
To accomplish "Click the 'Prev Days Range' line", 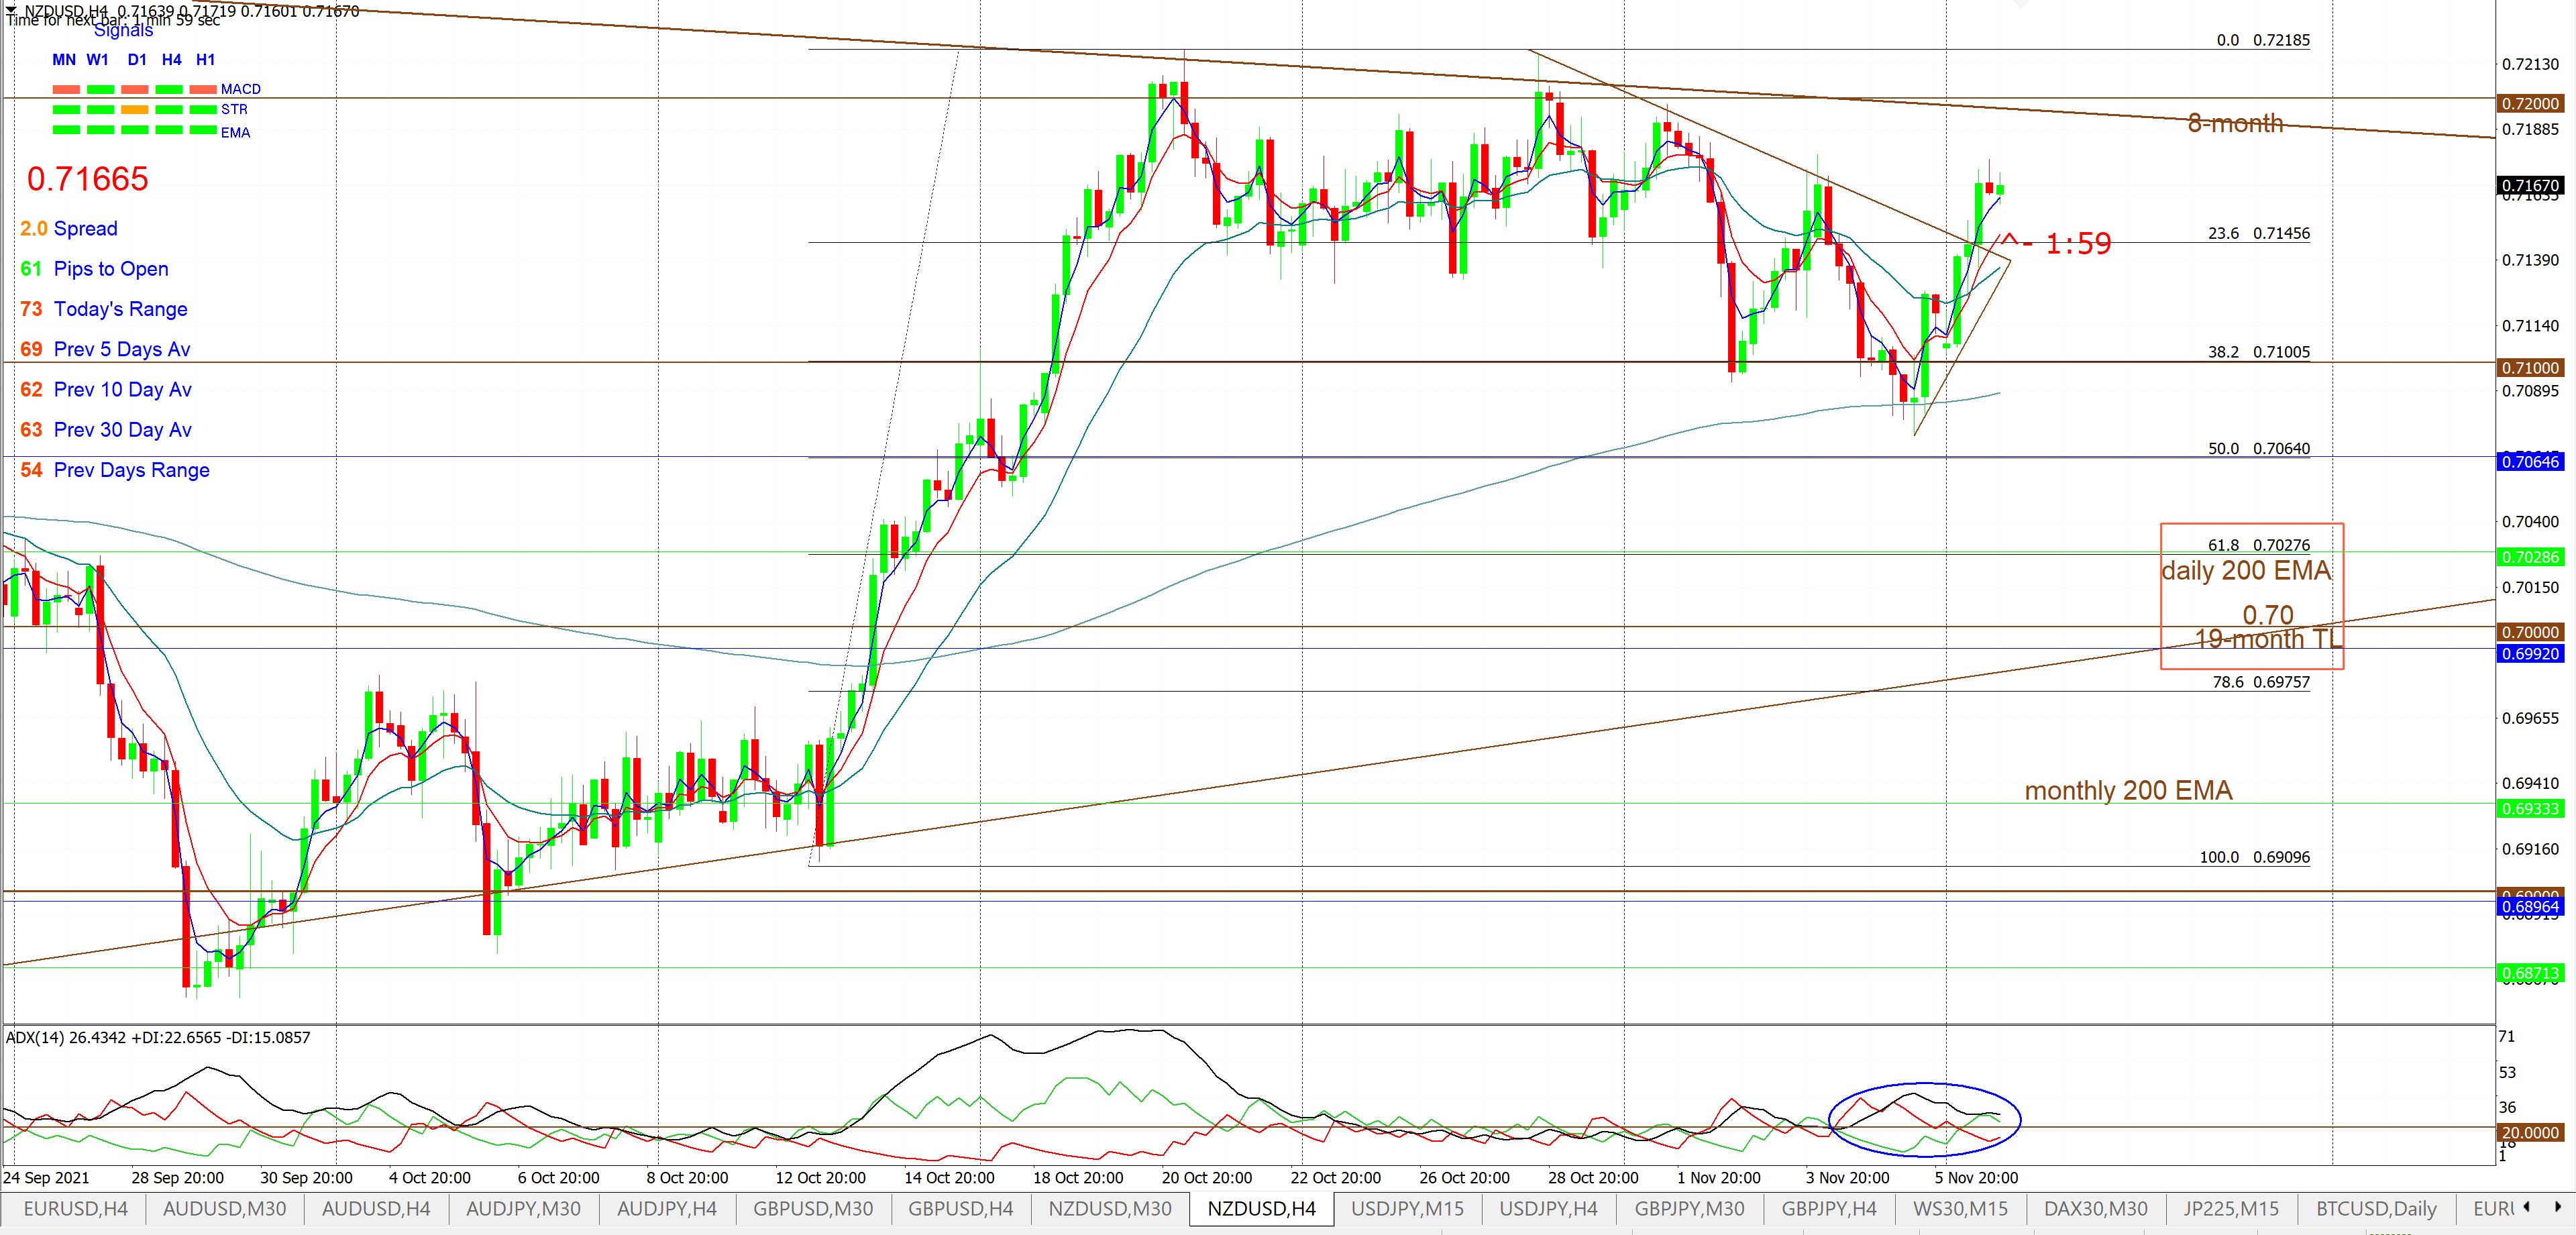I will pyautogui.click(x=115, y=470).
